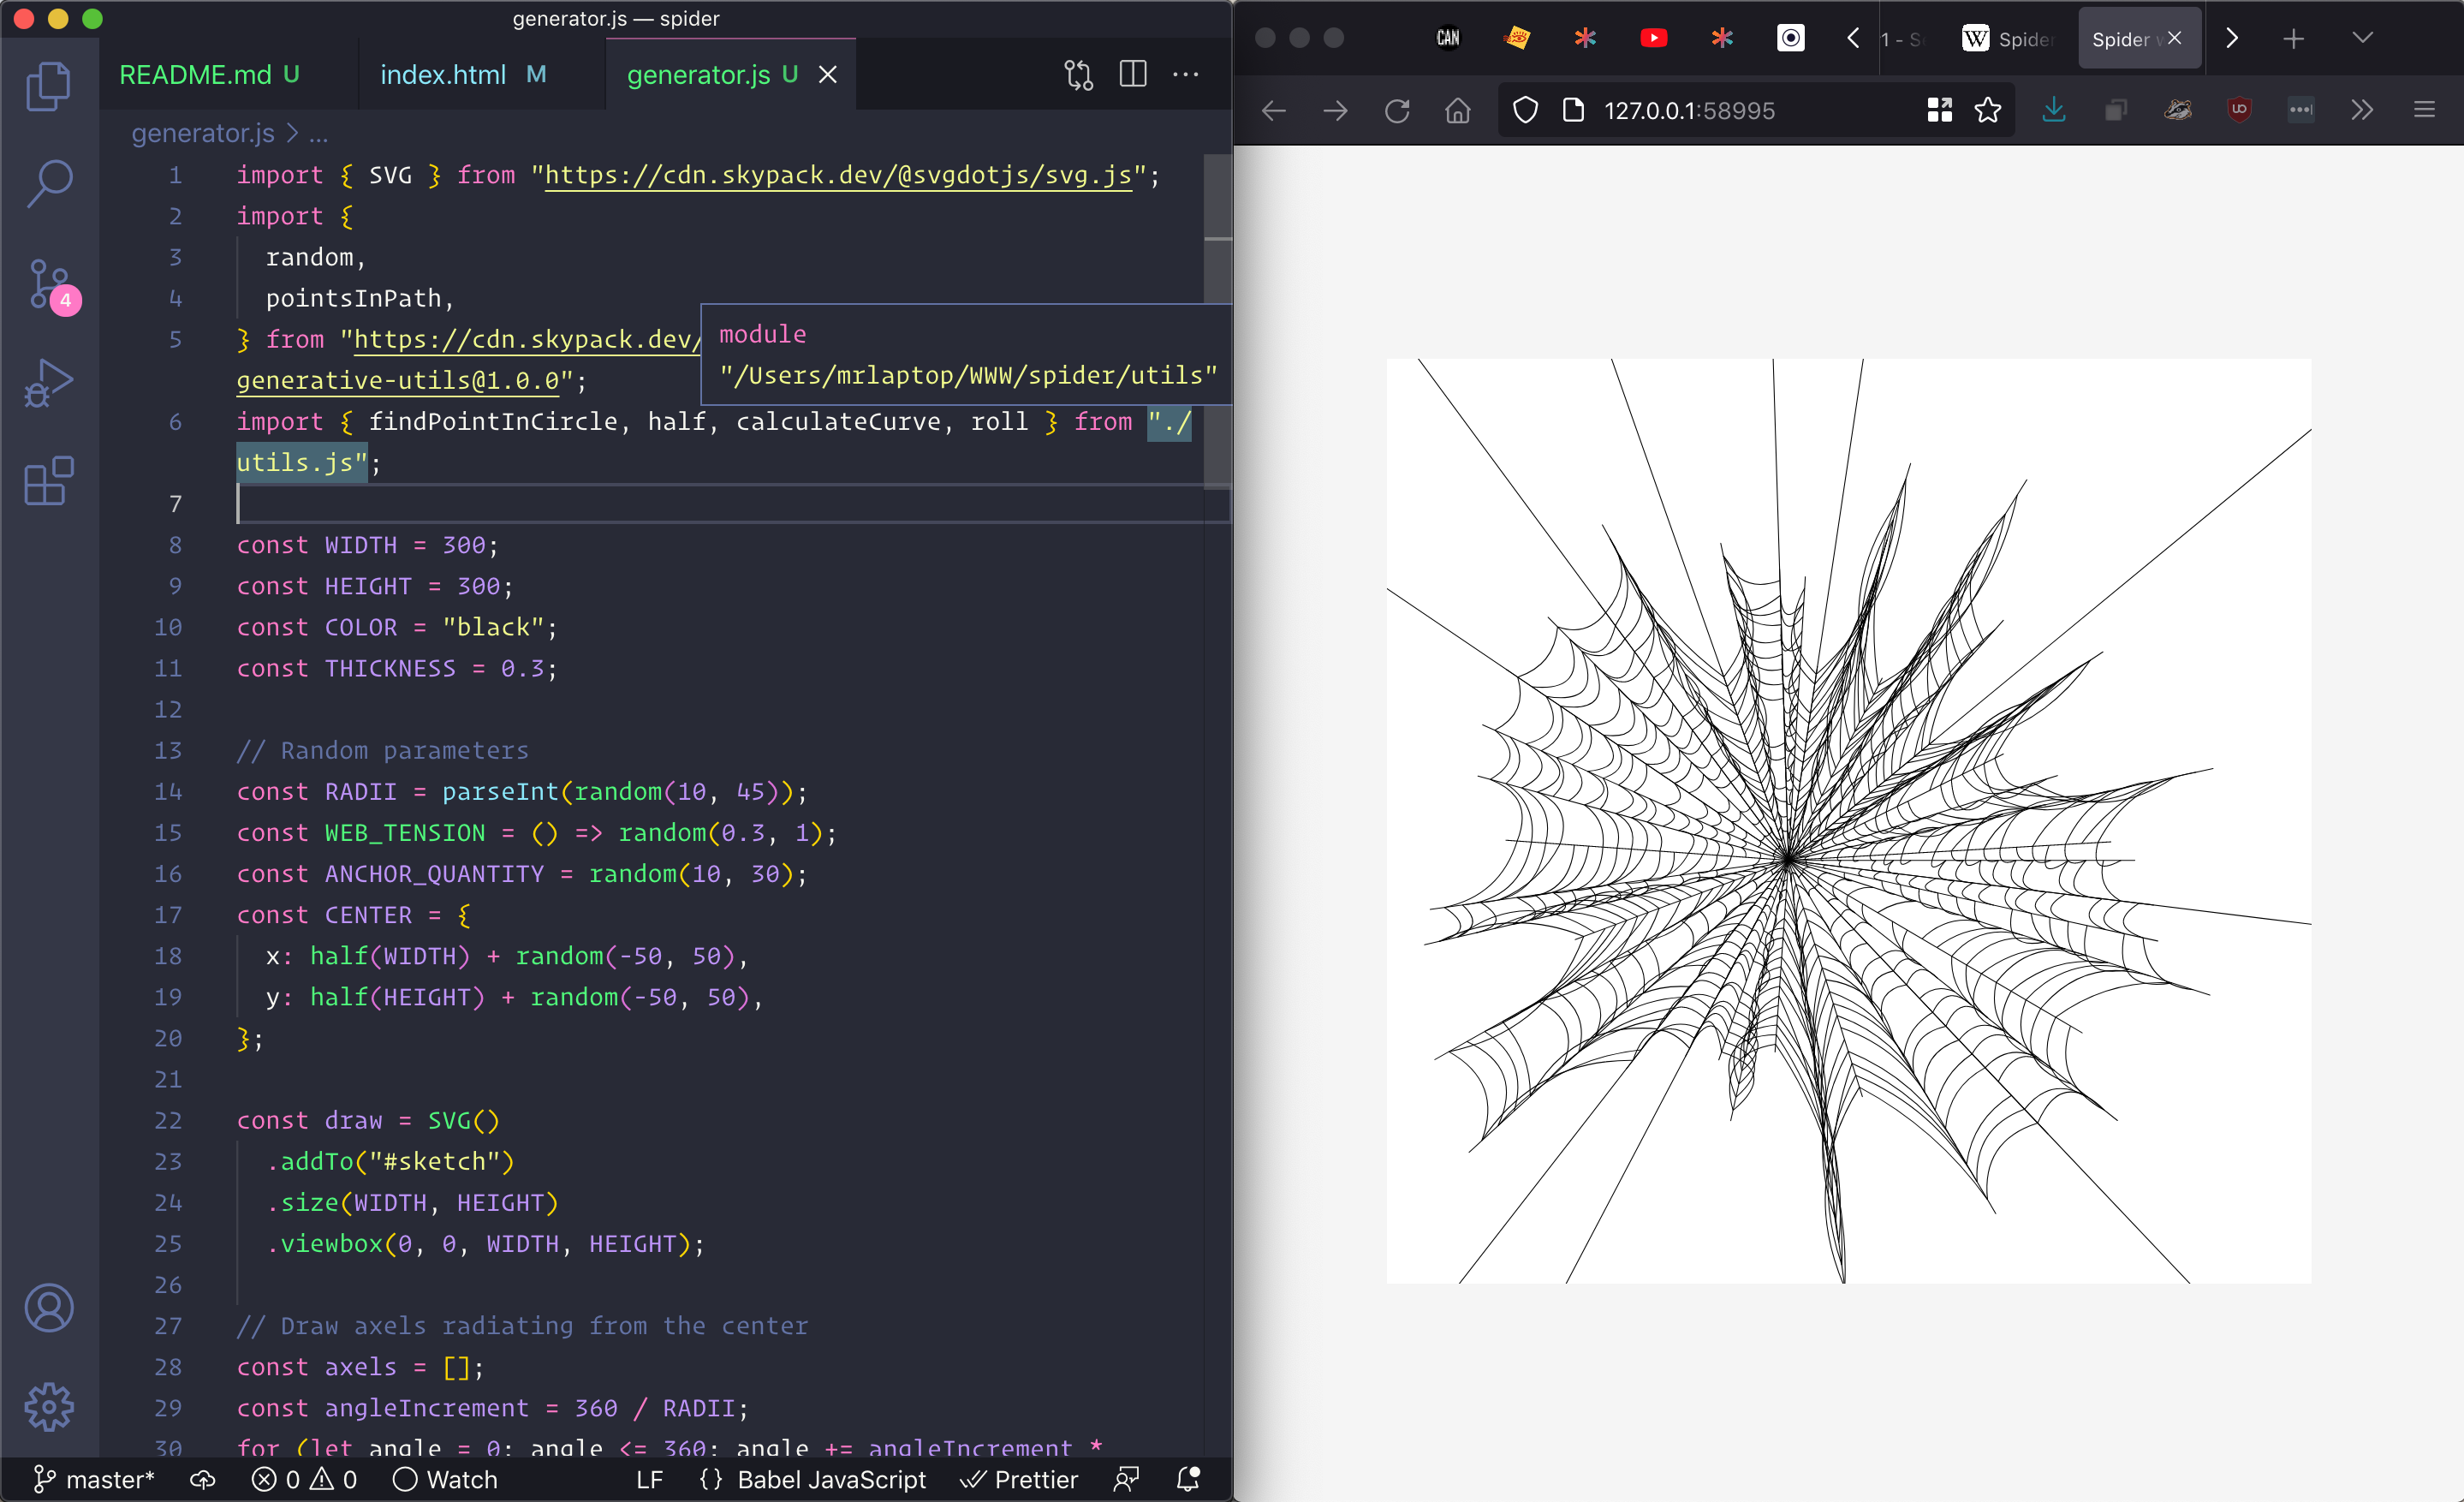
Task: Switch to the CAN pinned tab
Action: 1448,38
